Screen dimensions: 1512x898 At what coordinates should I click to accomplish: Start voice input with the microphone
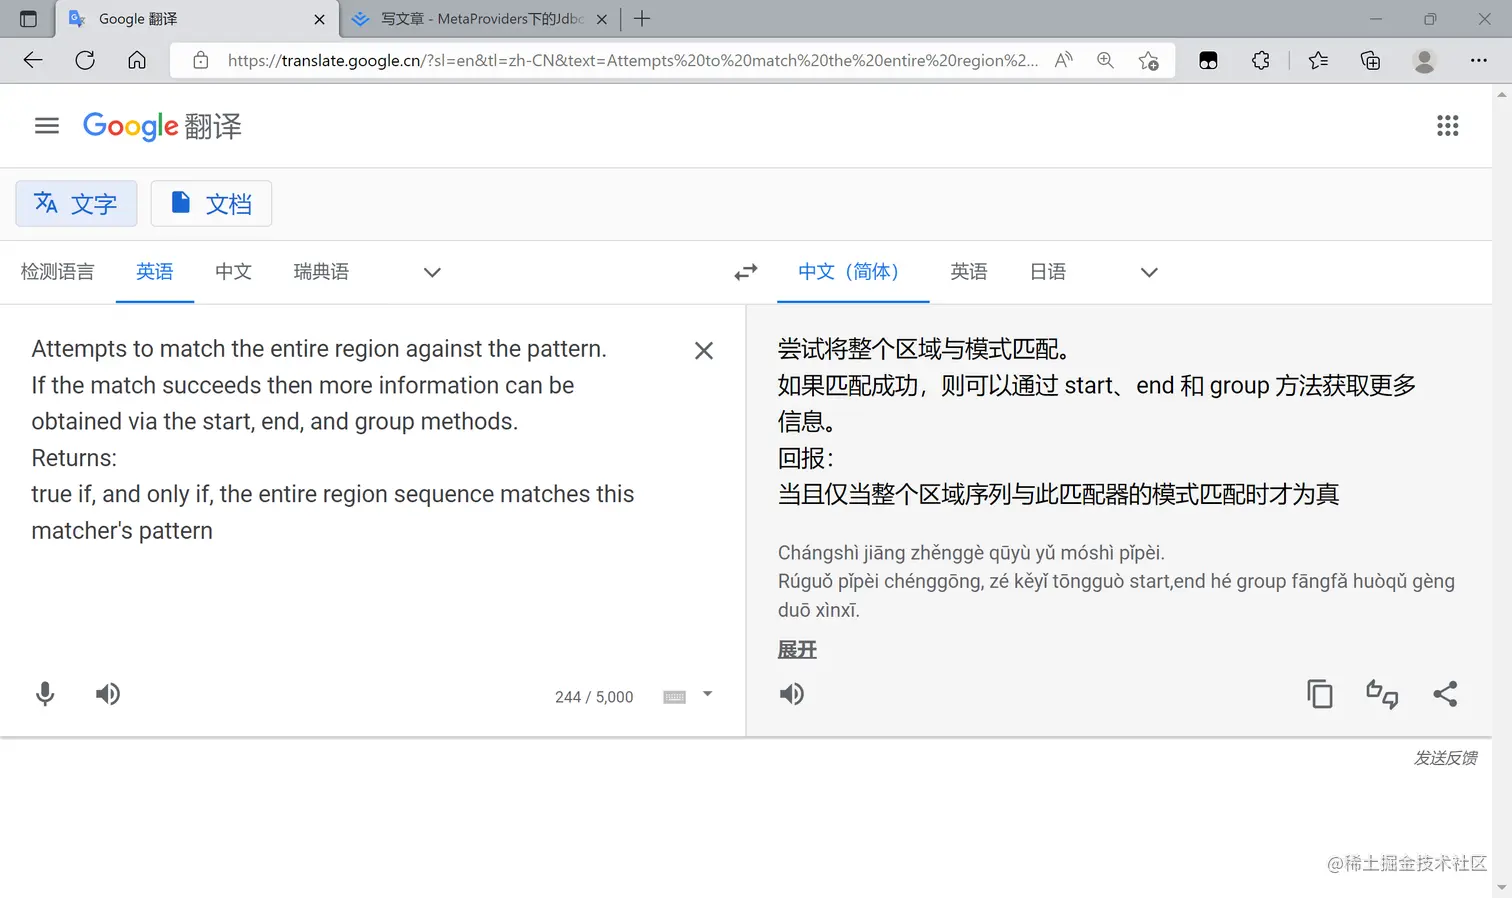pyautogui.click(x=45, y=694)
